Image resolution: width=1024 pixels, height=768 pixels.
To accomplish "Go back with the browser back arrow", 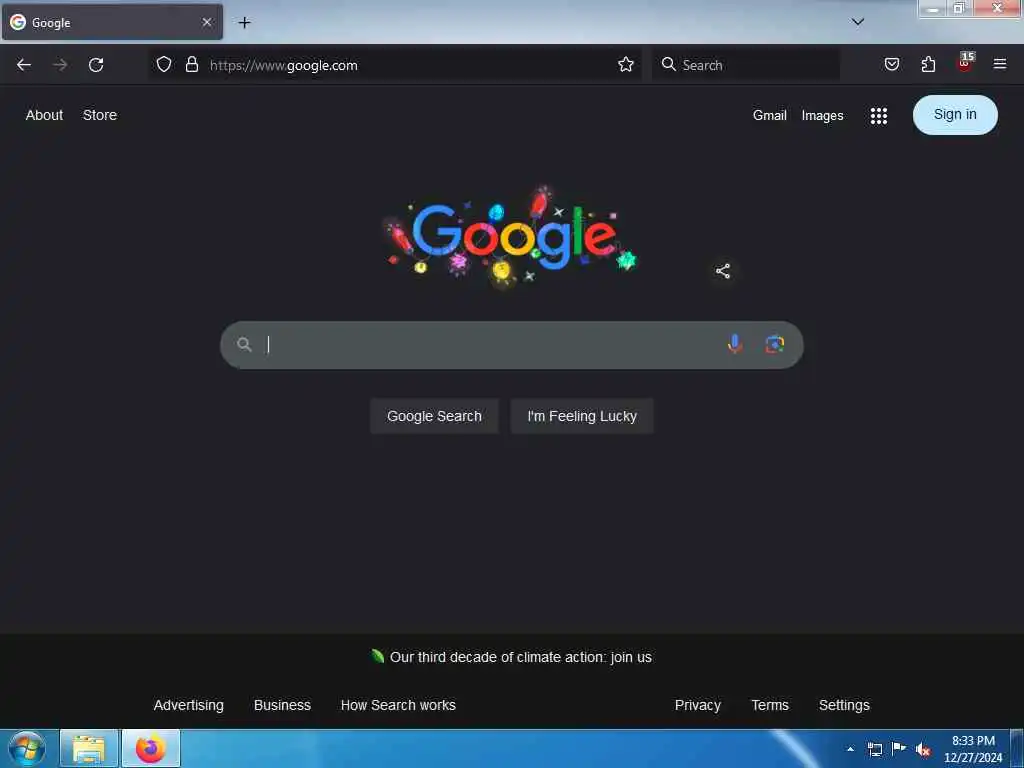I will pyautogui.click(x=24, y=65).
